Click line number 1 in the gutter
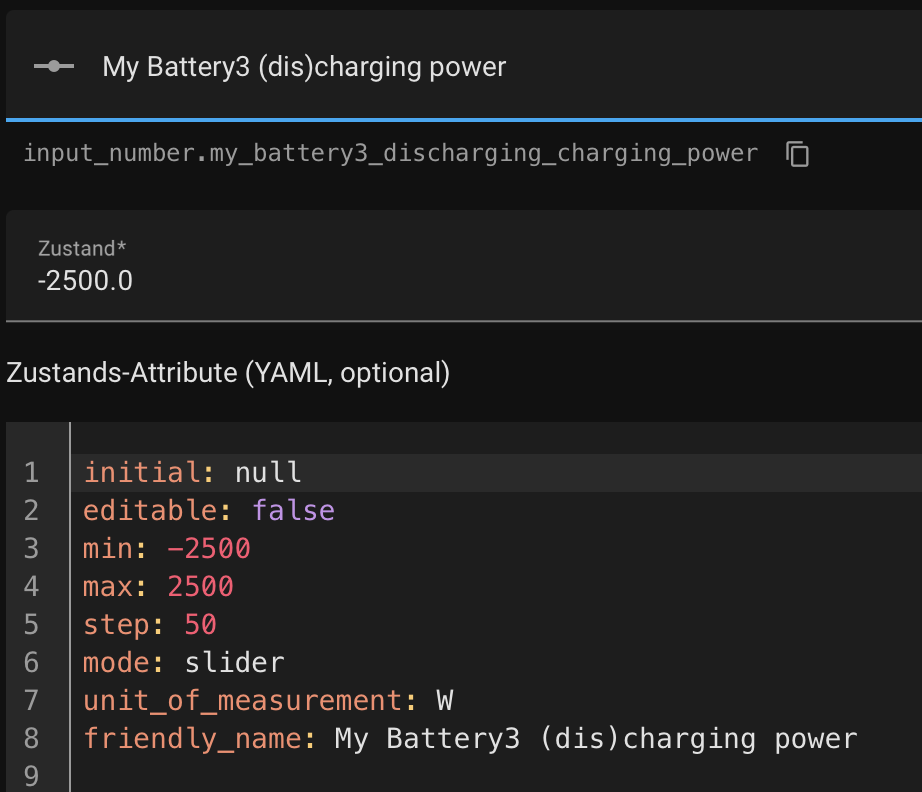This screenshot has width=922, height=792. tap(30, 472)
